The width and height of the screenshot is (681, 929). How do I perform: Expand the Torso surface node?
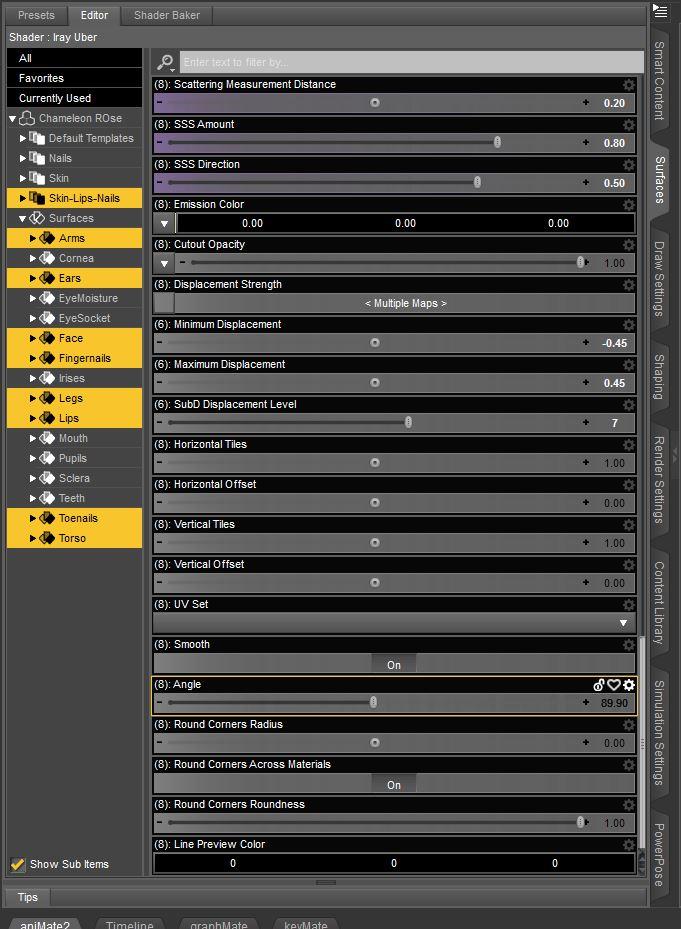point(33,538)
